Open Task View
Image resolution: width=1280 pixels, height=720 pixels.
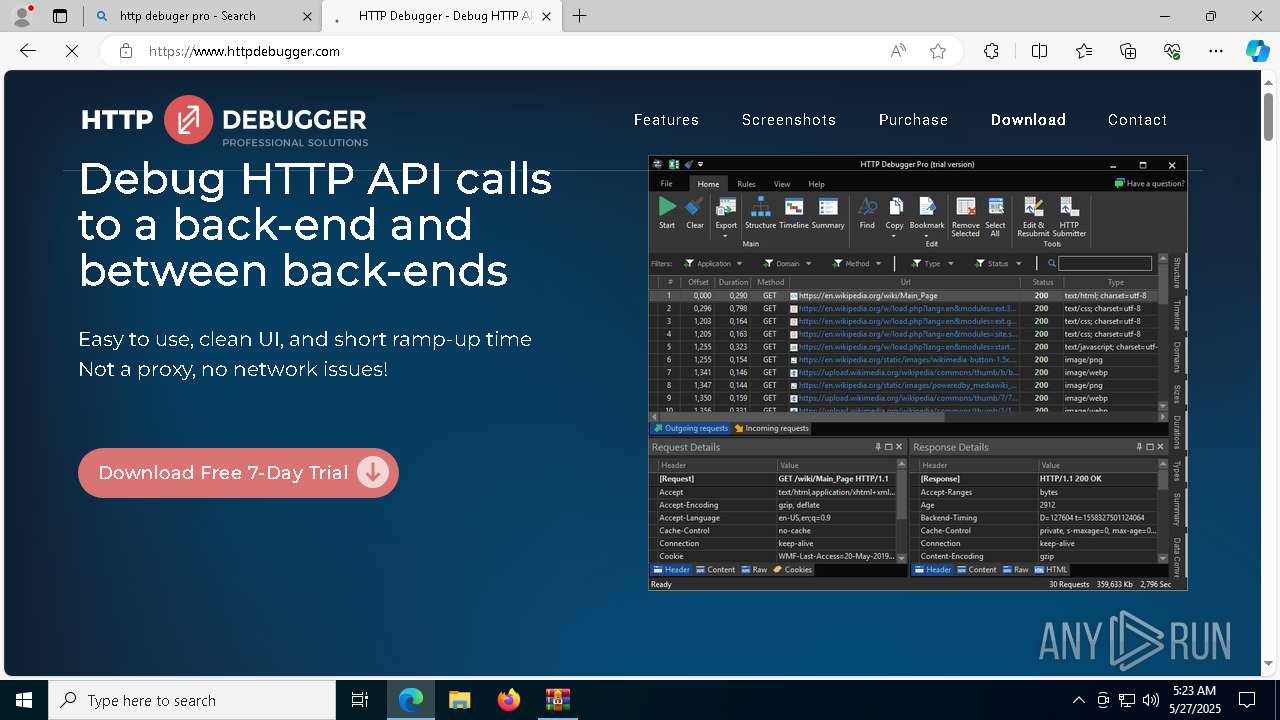click(x=360, y=700)
